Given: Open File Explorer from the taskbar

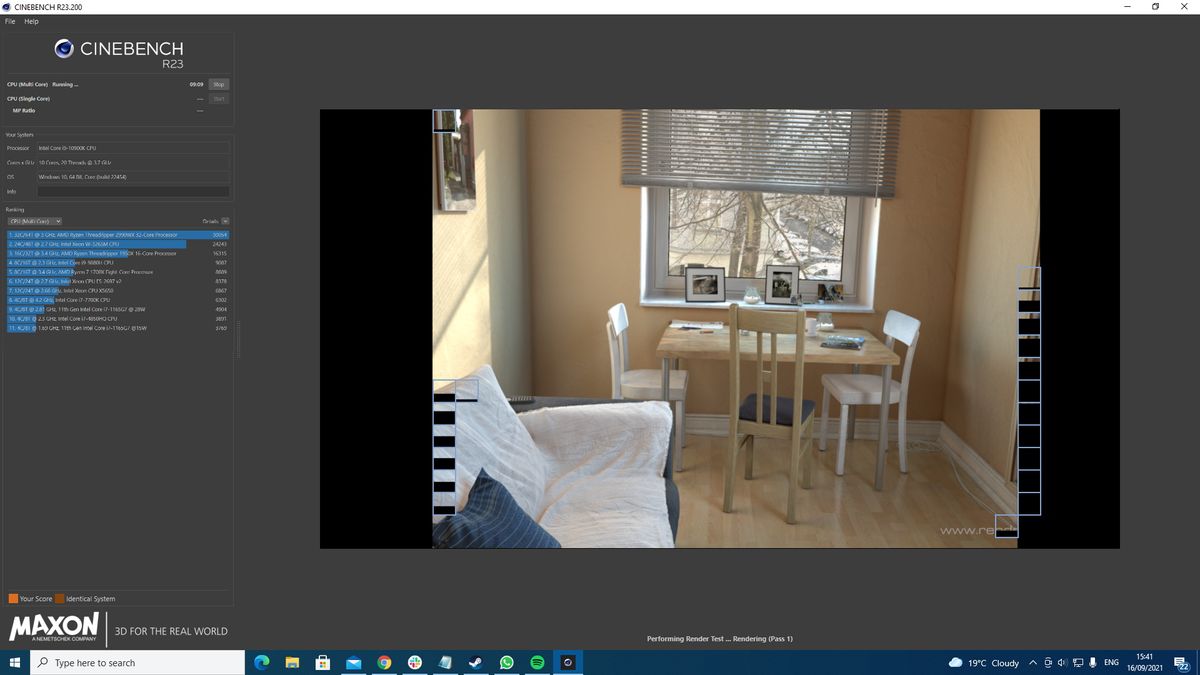Looking at the screenshot, I should (293, 662).
